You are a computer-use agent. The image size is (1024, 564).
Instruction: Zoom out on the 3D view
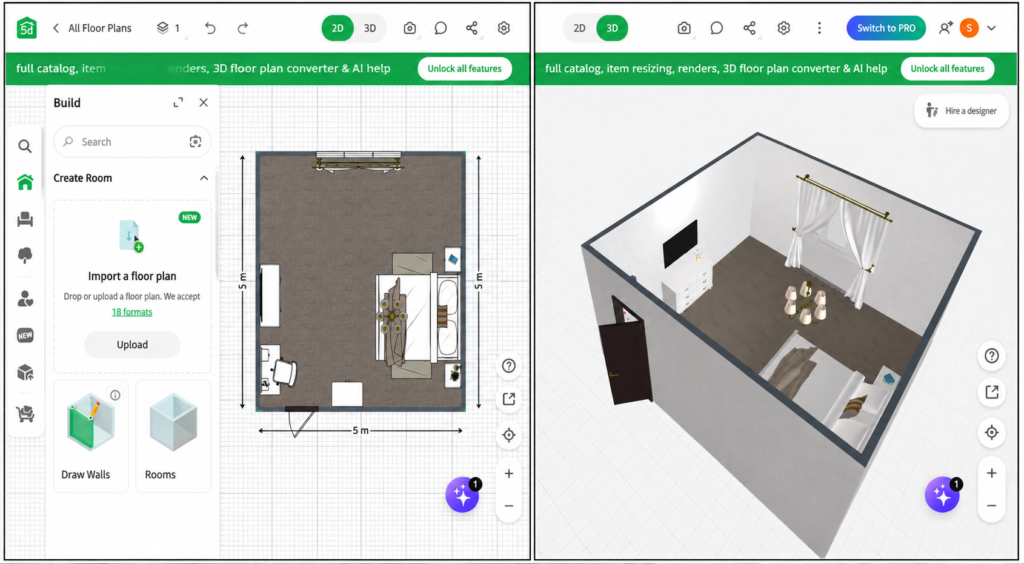point(991,506)
